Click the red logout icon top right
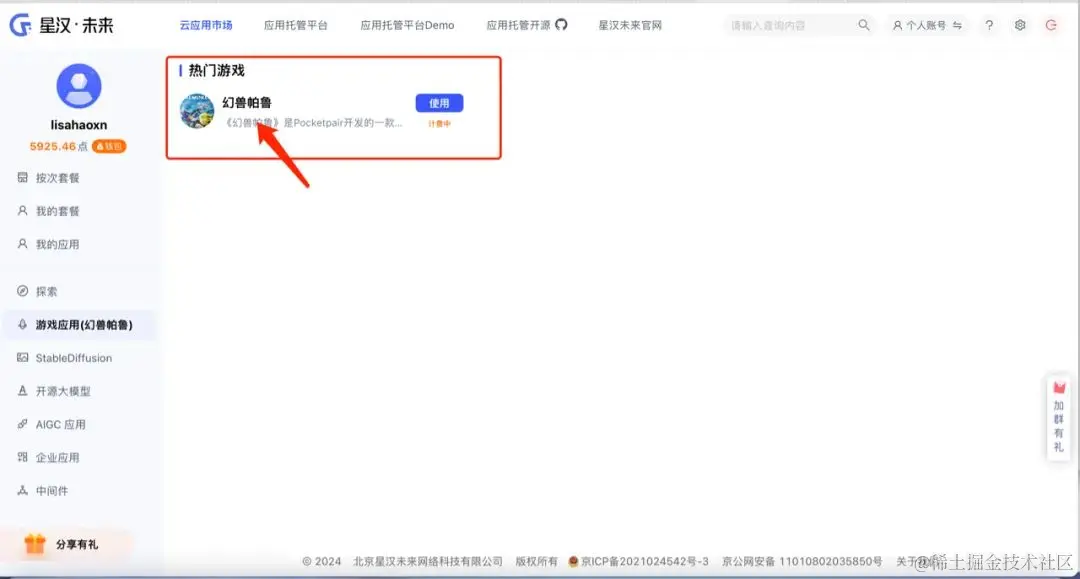This screenshot has width=1080, height=579. (x=1051, y=25)
